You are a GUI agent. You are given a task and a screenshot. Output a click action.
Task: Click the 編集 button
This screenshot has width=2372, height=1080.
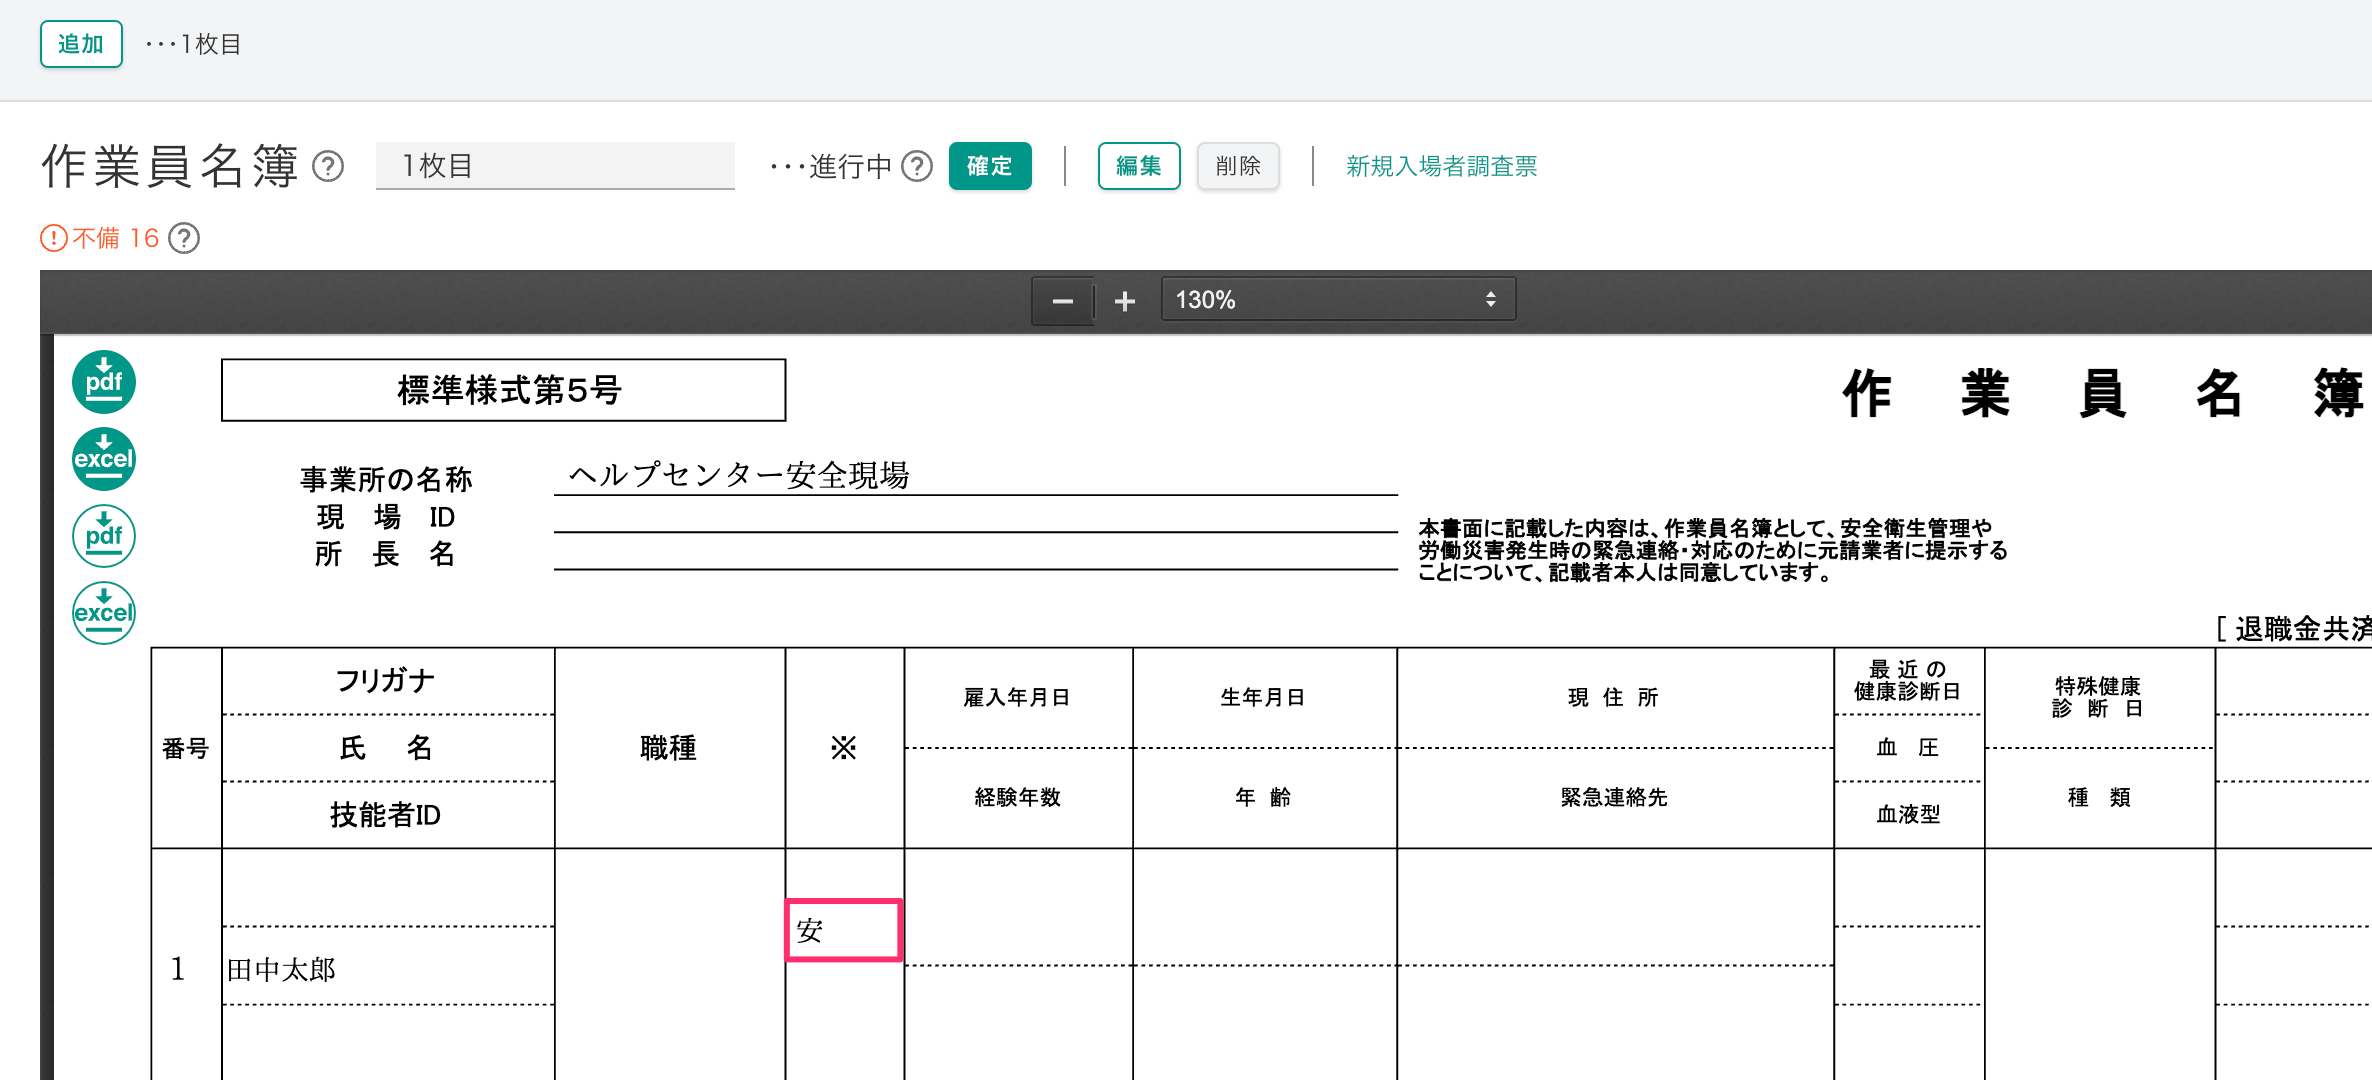coord(1138,166)
